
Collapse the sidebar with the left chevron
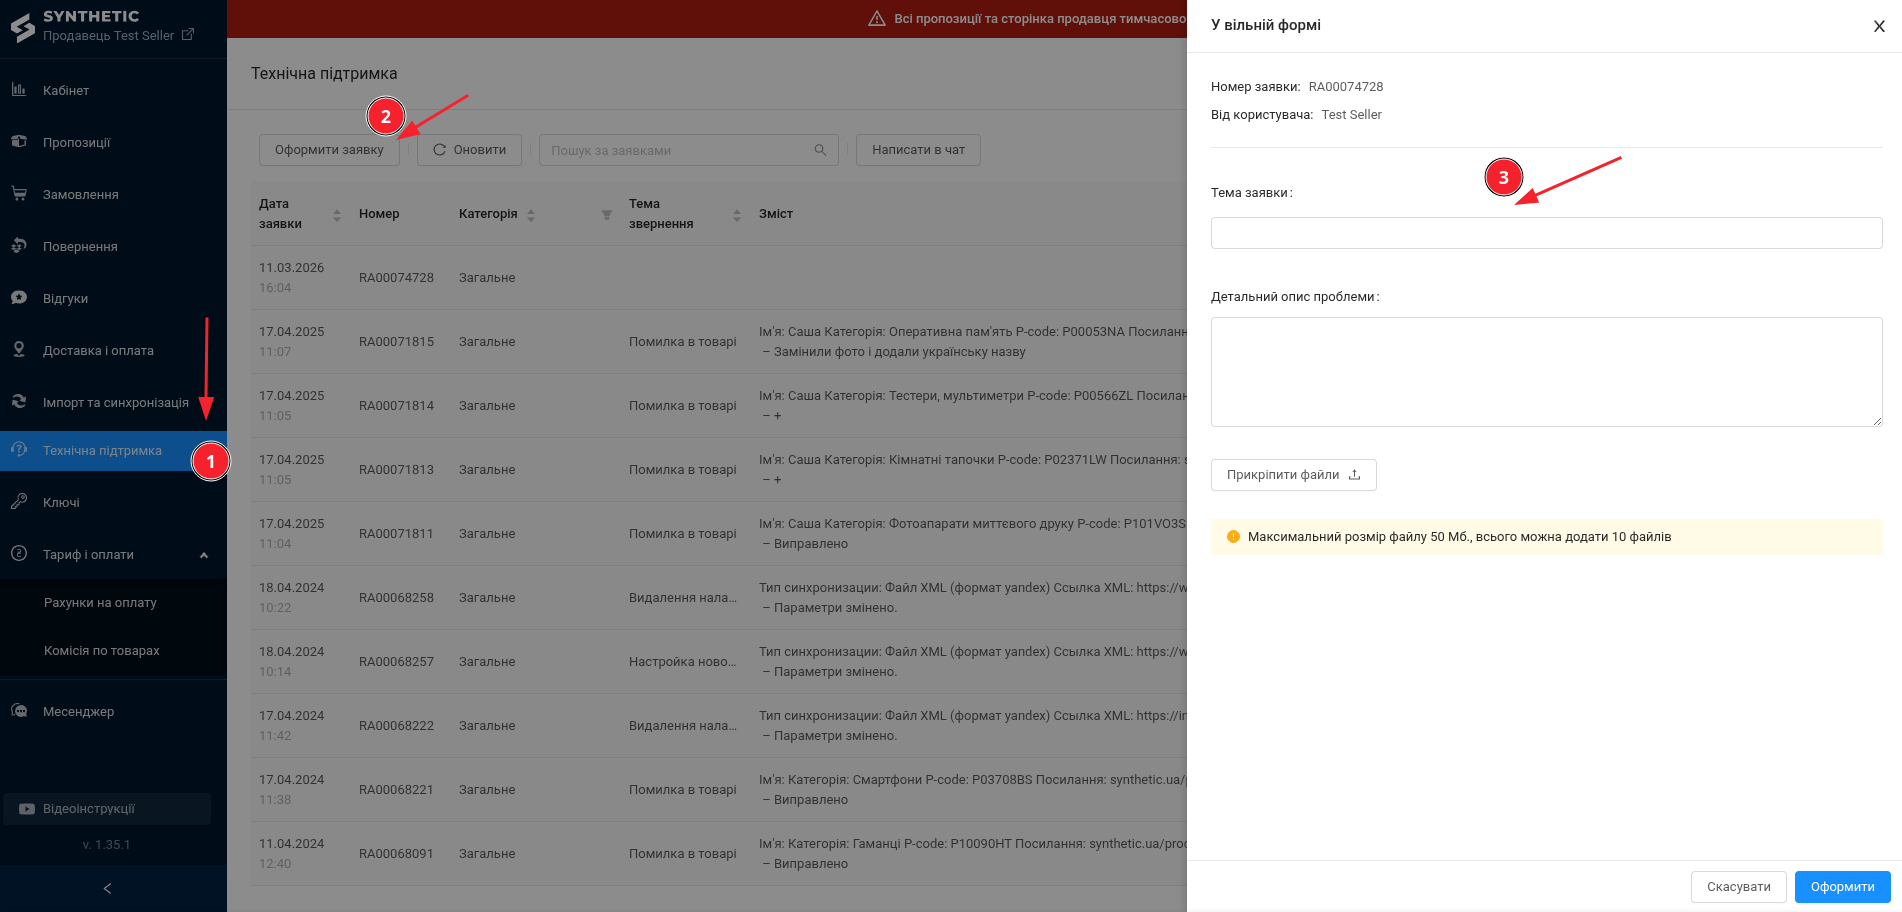(x=108, y=888)
